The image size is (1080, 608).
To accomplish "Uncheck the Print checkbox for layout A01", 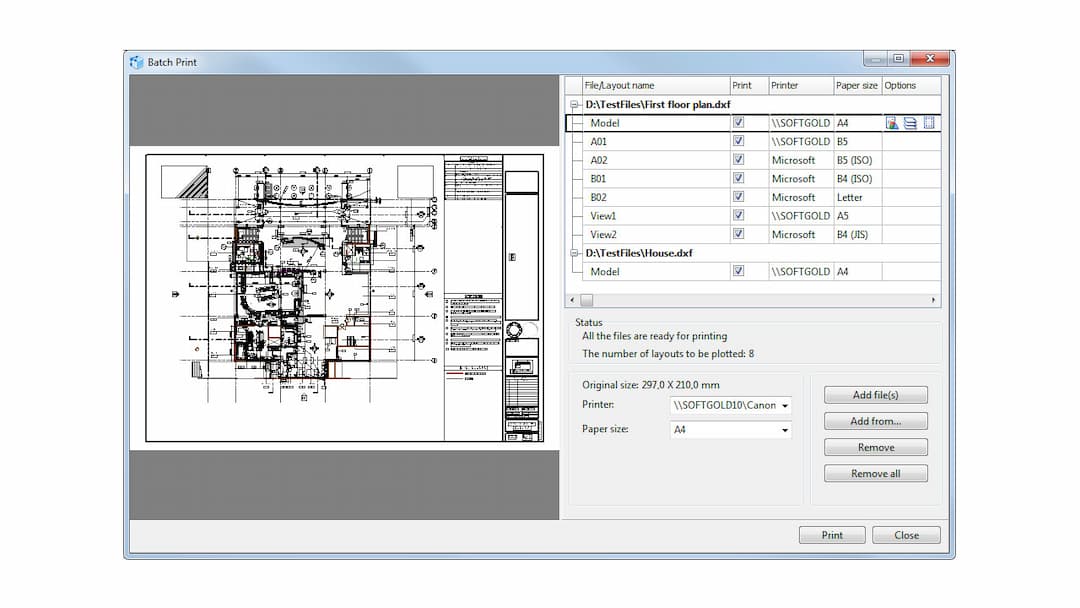I will pyautogui.click(x=737, y=141).
